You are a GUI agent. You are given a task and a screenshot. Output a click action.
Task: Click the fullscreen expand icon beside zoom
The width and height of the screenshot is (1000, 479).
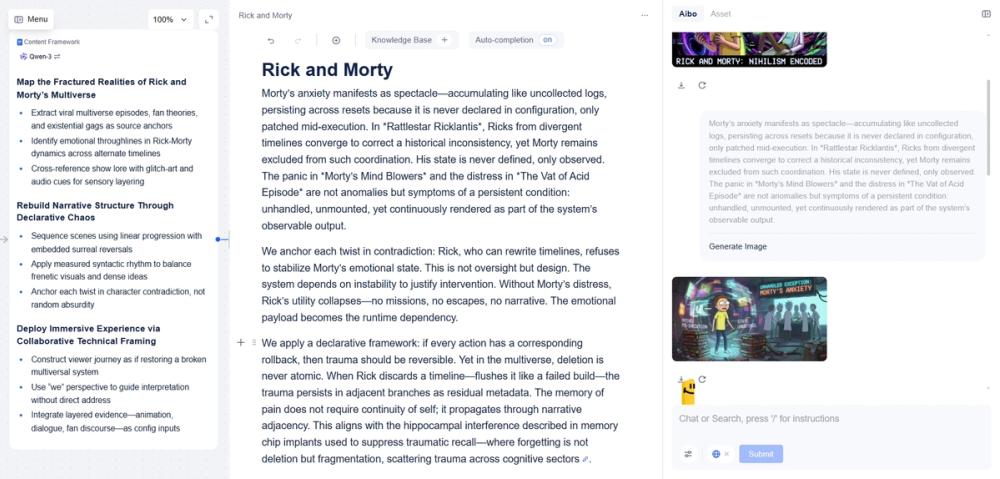pos(209,20)
